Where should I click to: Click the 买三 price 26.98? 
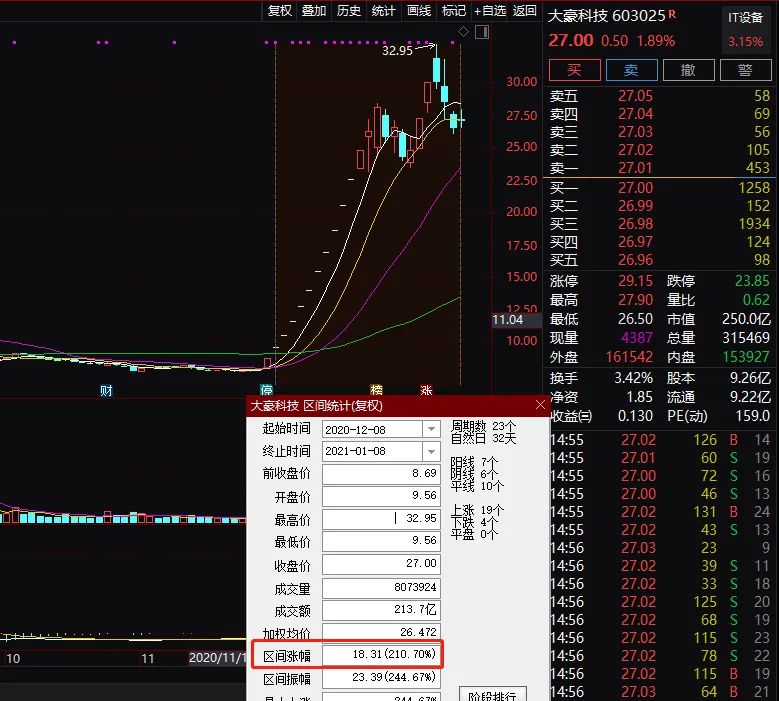[635, 224]
